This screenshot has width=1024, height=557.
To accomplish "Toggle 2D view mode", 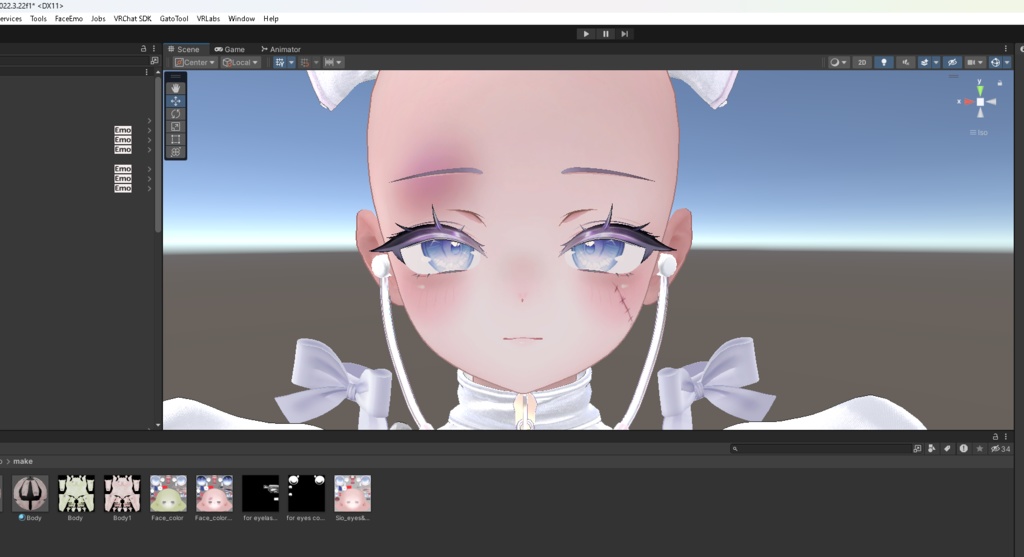I will pos(862,63).
